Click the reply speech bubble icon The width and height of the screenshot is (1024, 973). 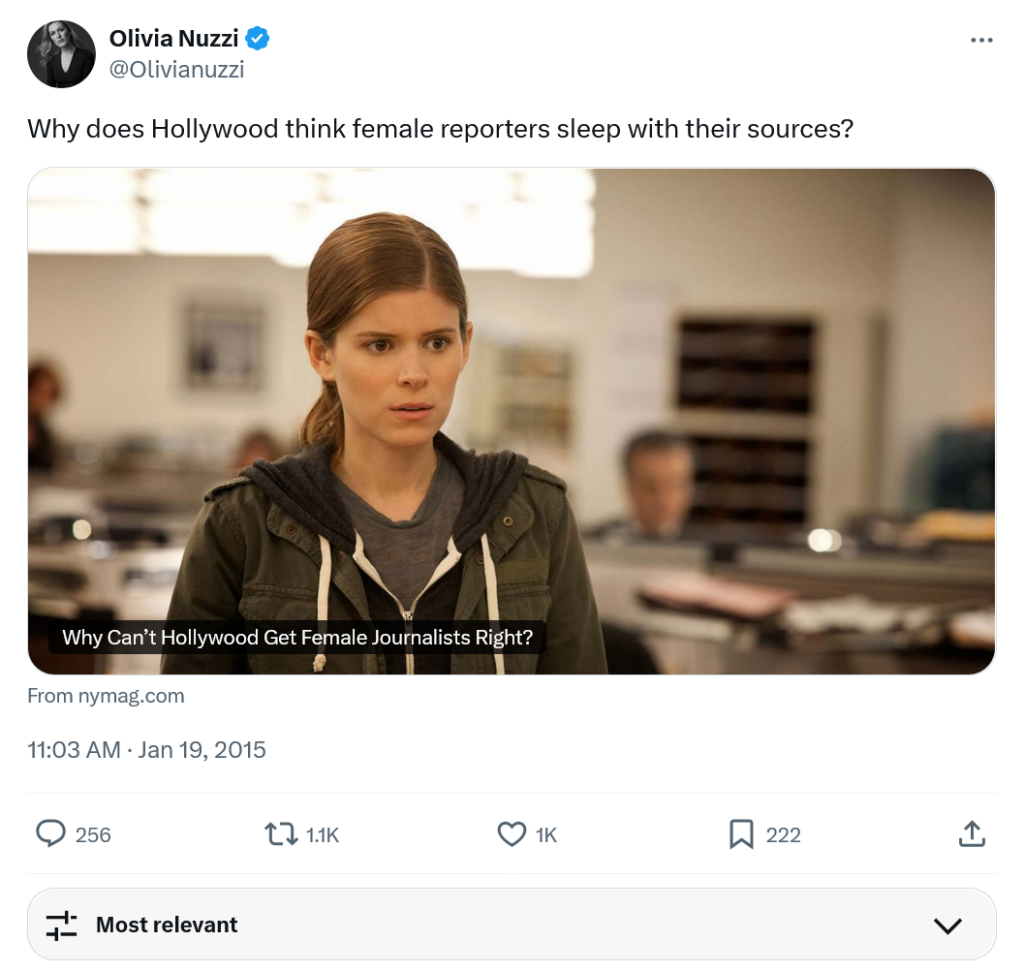click(51, 834)
